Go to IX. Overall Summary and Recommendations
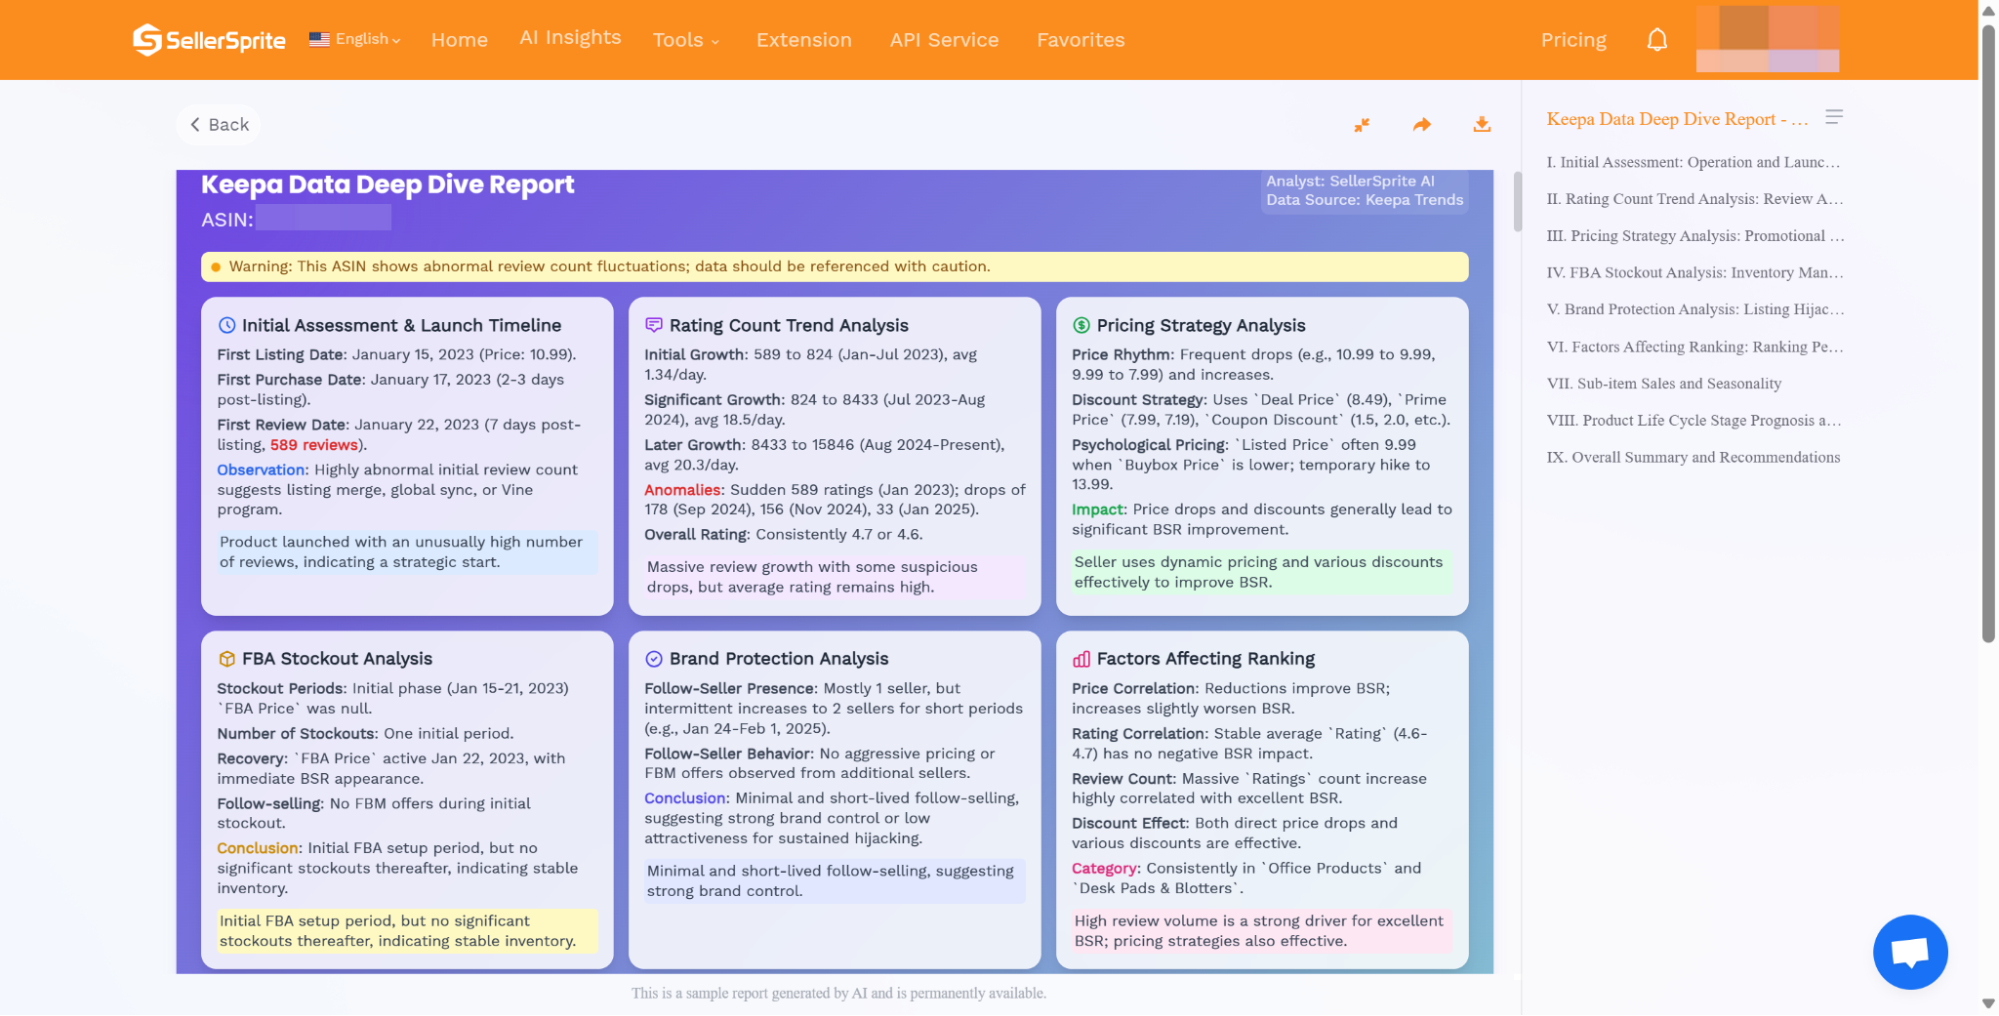1999x1016 pixels. [x=1692, y=458]
